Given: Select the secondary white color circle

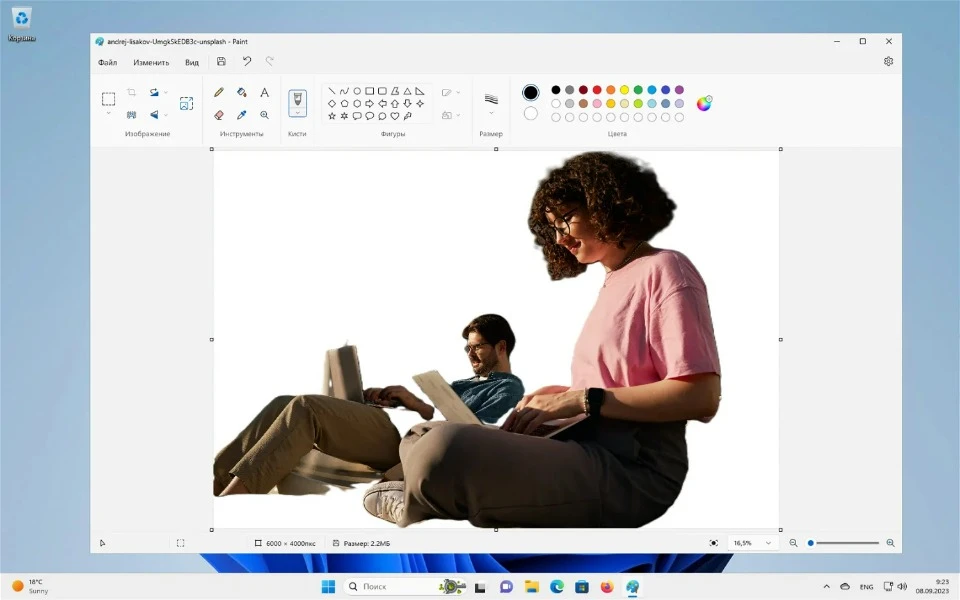Looking at the screenshot, I should (x=530, y=113).
